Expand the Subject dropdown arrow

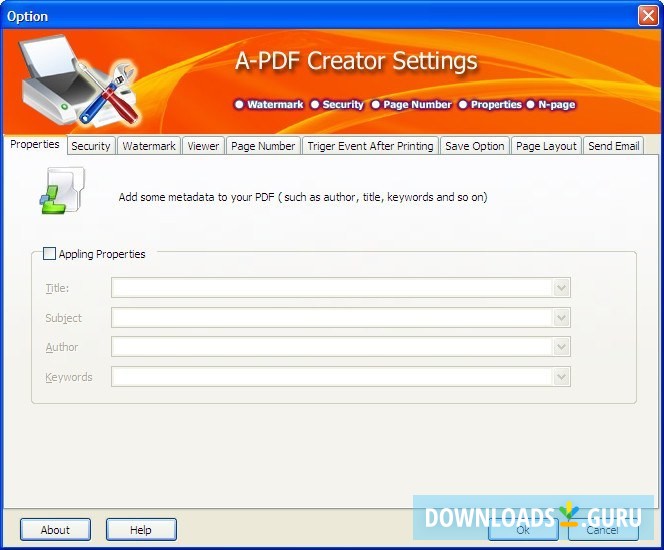coord(562,318)
